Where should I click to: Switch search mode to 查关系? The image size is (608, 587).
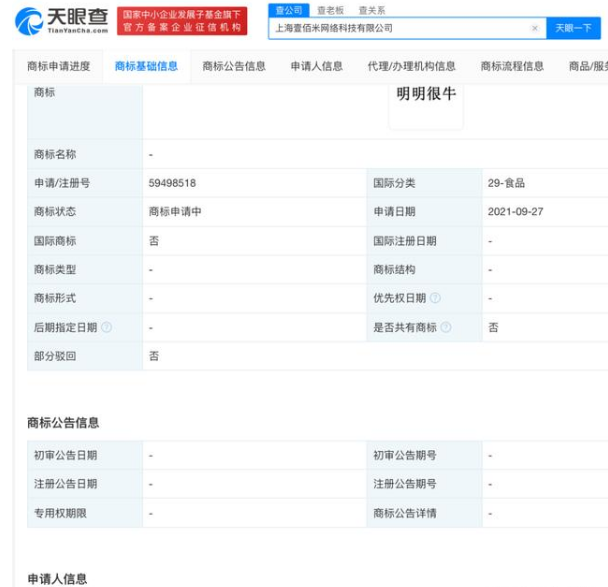pyautogui.click(x=371, y=10)
